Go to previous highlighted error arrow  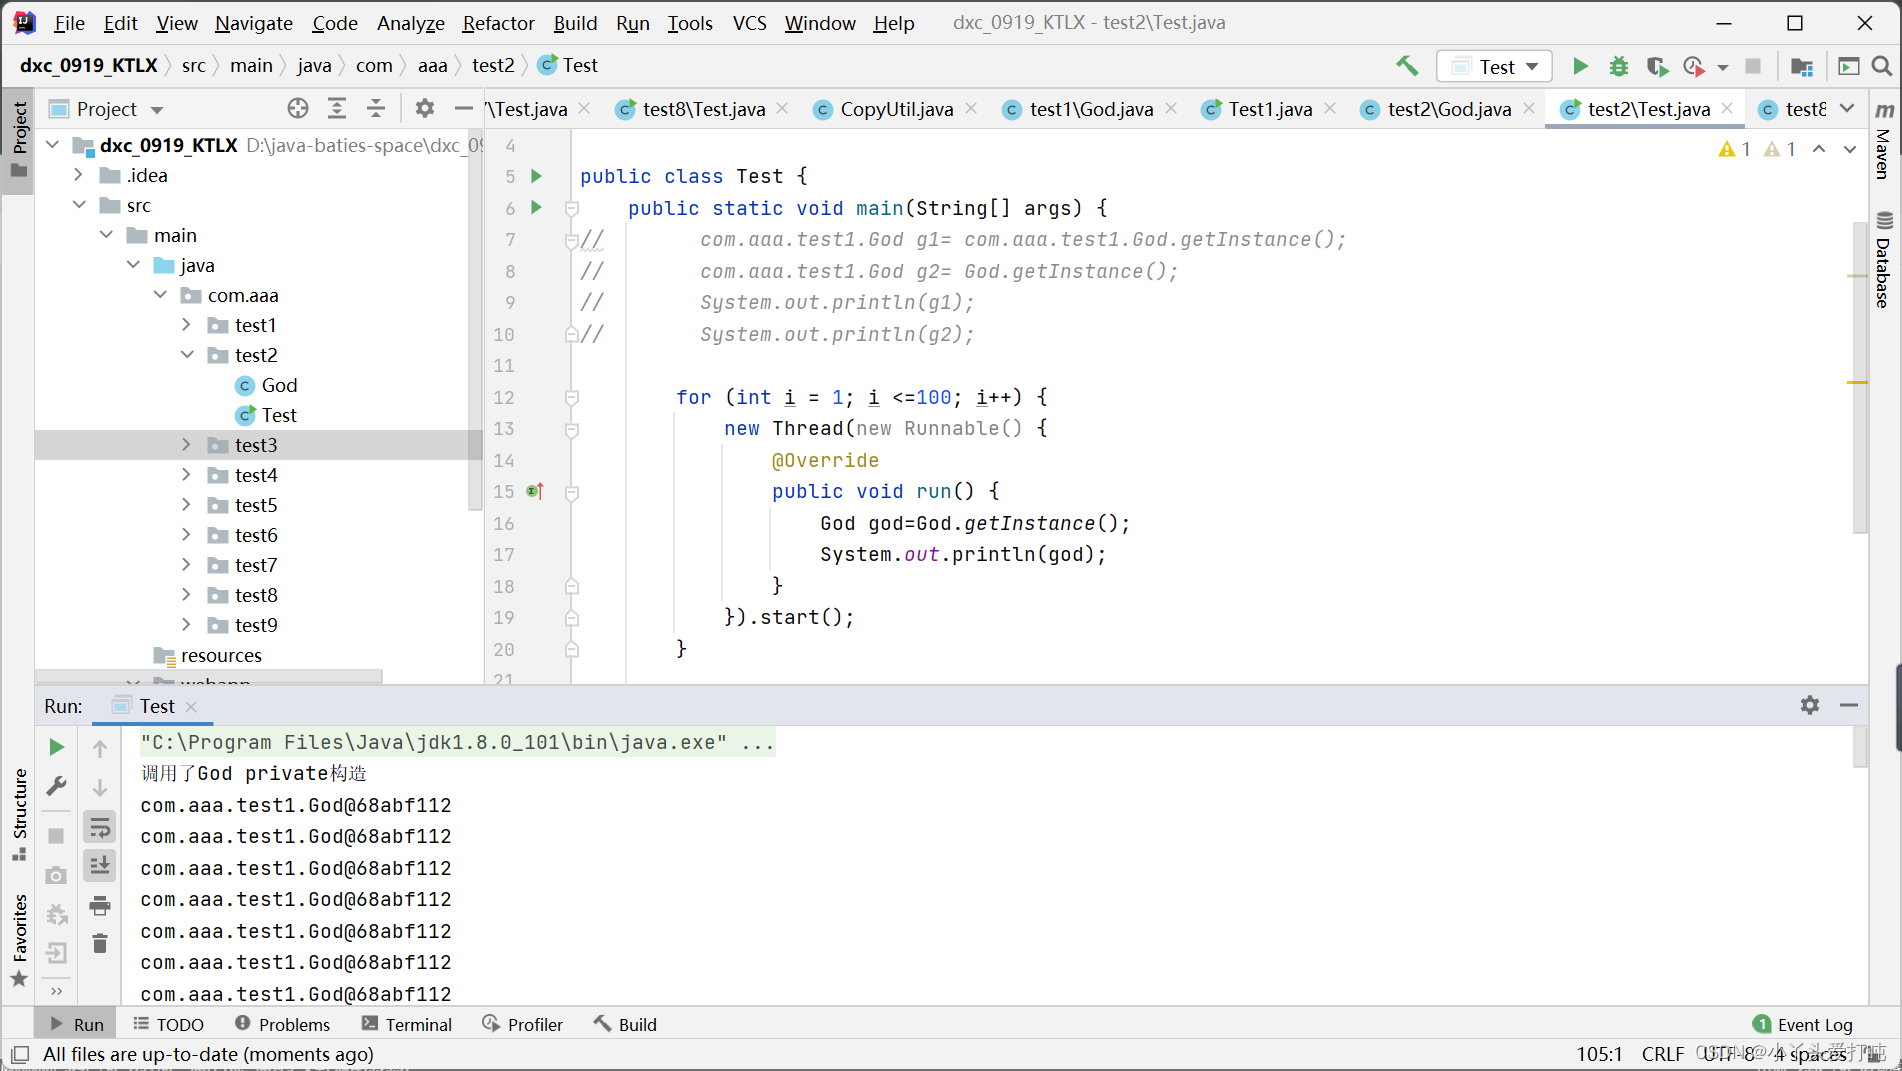click(1819, 149)
